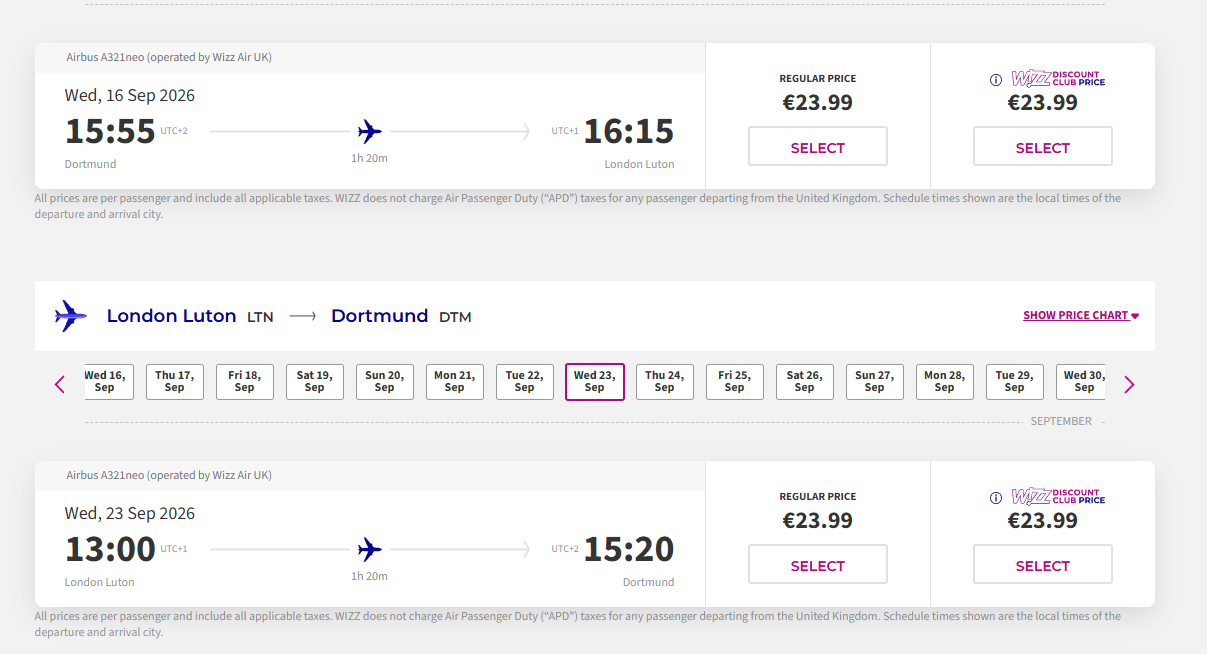Screen dimensions: 1207x654
Task: Pick the Thu 24 Sep date
Action: 665,382
